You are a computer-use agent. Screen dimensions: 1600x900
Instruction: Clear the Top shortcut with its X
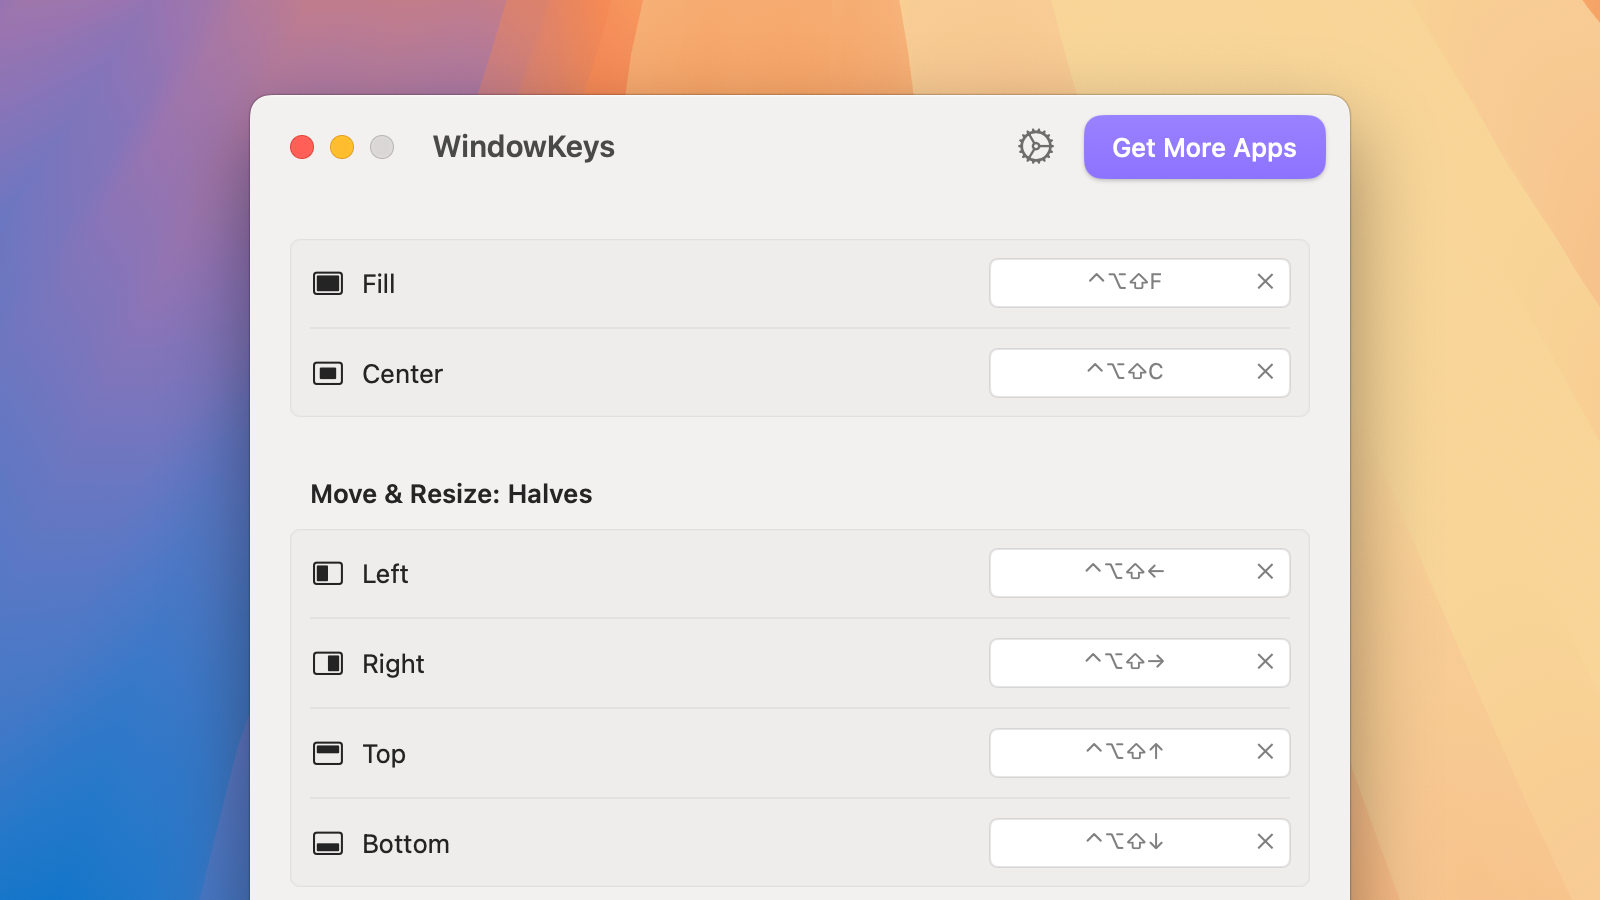[x=1265, y=752]
